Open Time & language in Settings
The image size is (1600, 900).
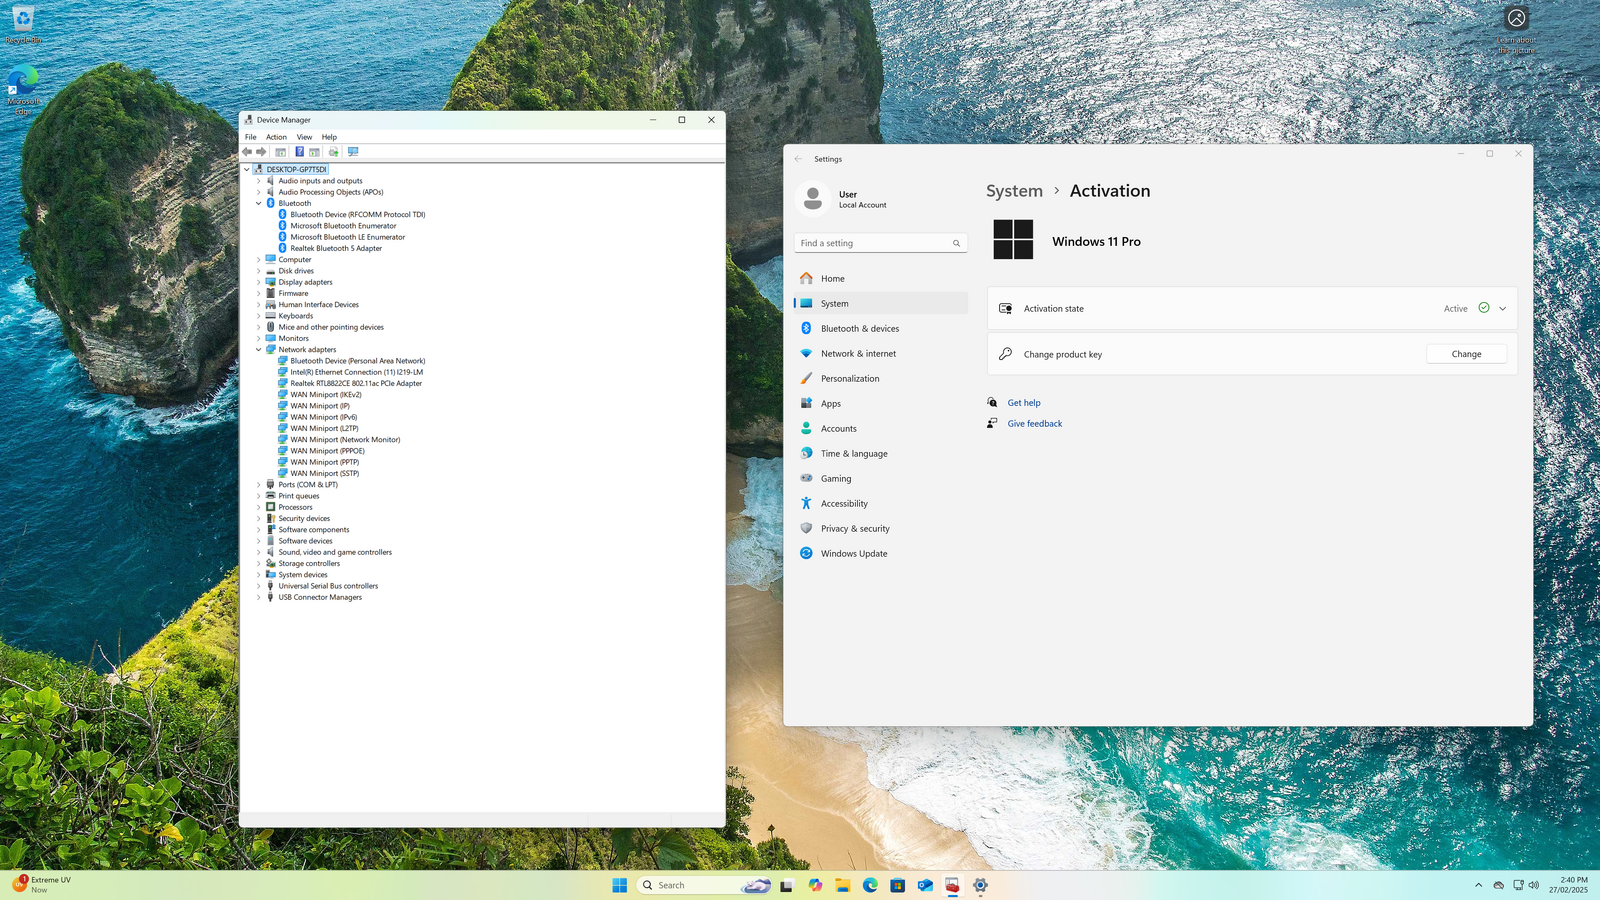(881, 454)
